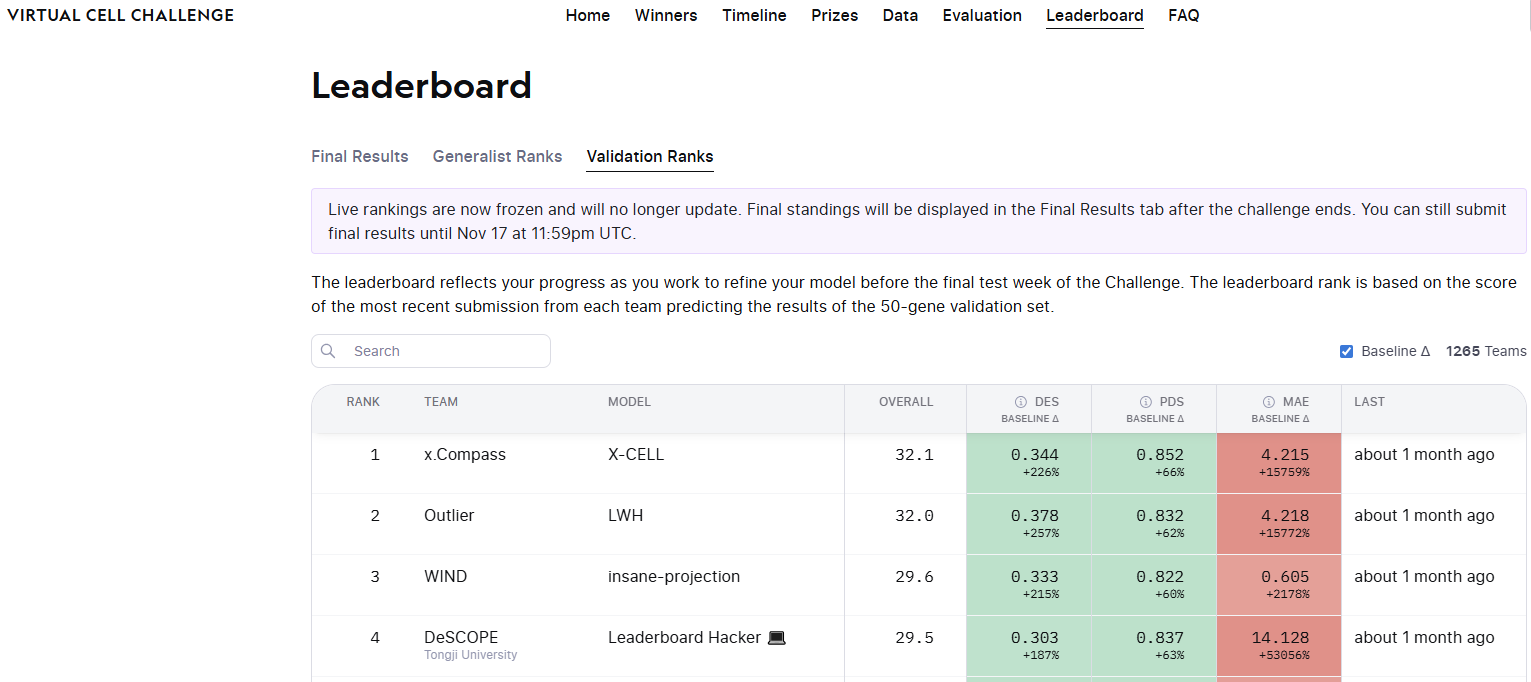The image size is (1531, 682).
Task: Open the Home nav item
Action: (x=588, y=16)
